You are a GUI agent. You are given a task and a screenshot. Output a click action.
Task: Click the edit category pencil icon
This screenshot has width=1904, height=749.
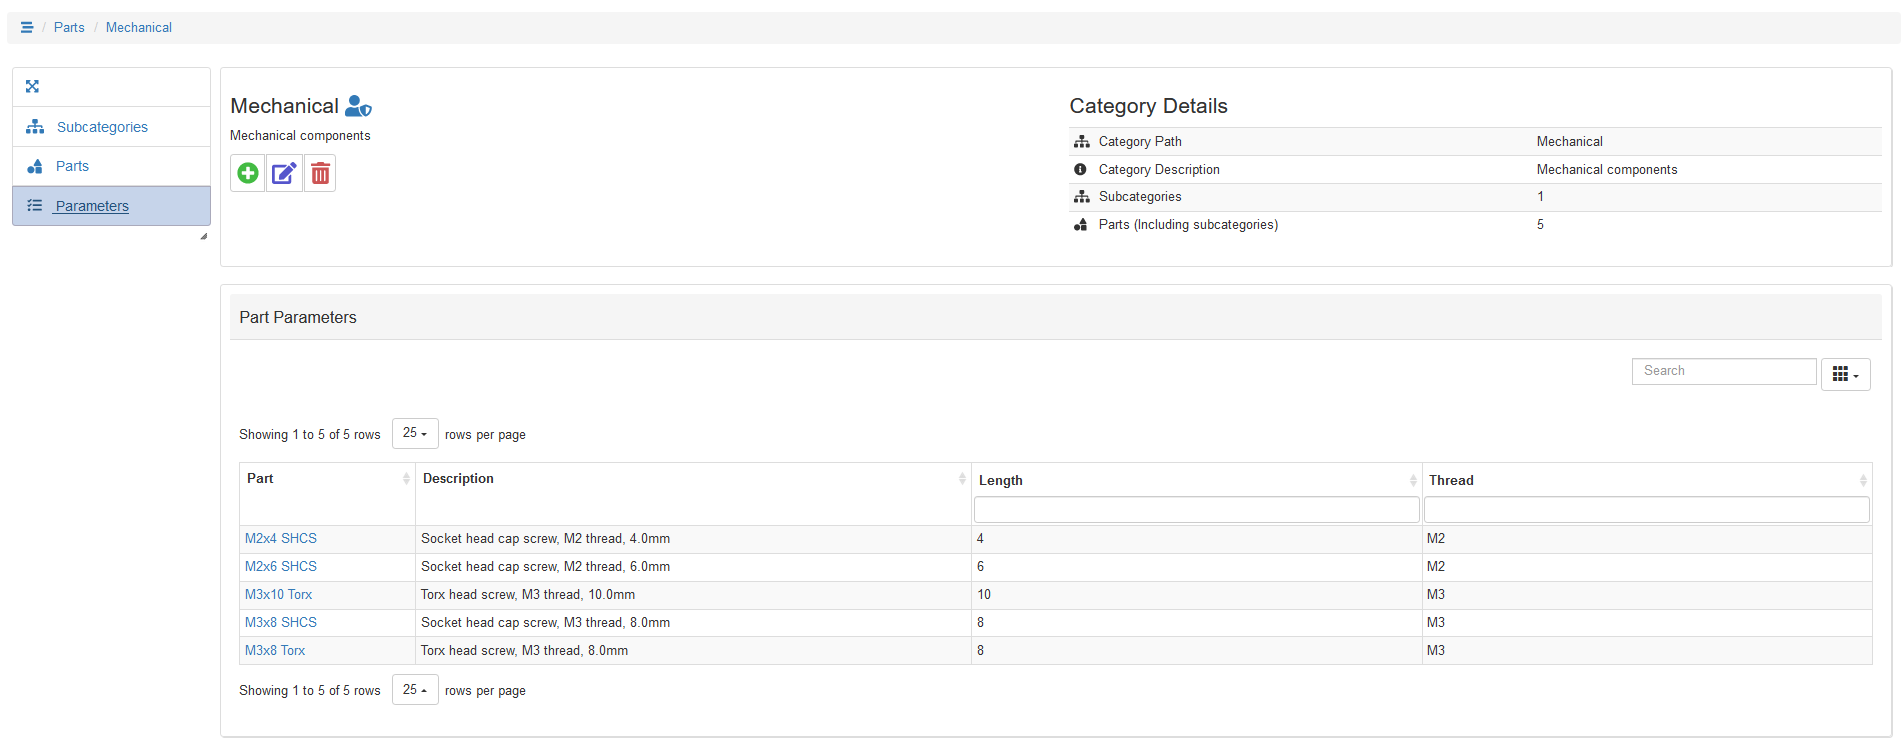pos(284,174)
